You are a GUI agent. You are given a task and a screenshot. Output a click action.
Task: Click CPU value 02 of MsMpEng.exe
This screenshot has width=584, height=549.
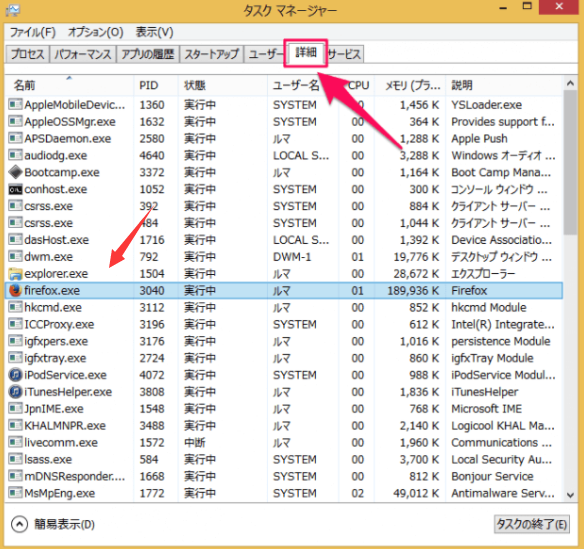pyautogui.click(x=358, y=493)
